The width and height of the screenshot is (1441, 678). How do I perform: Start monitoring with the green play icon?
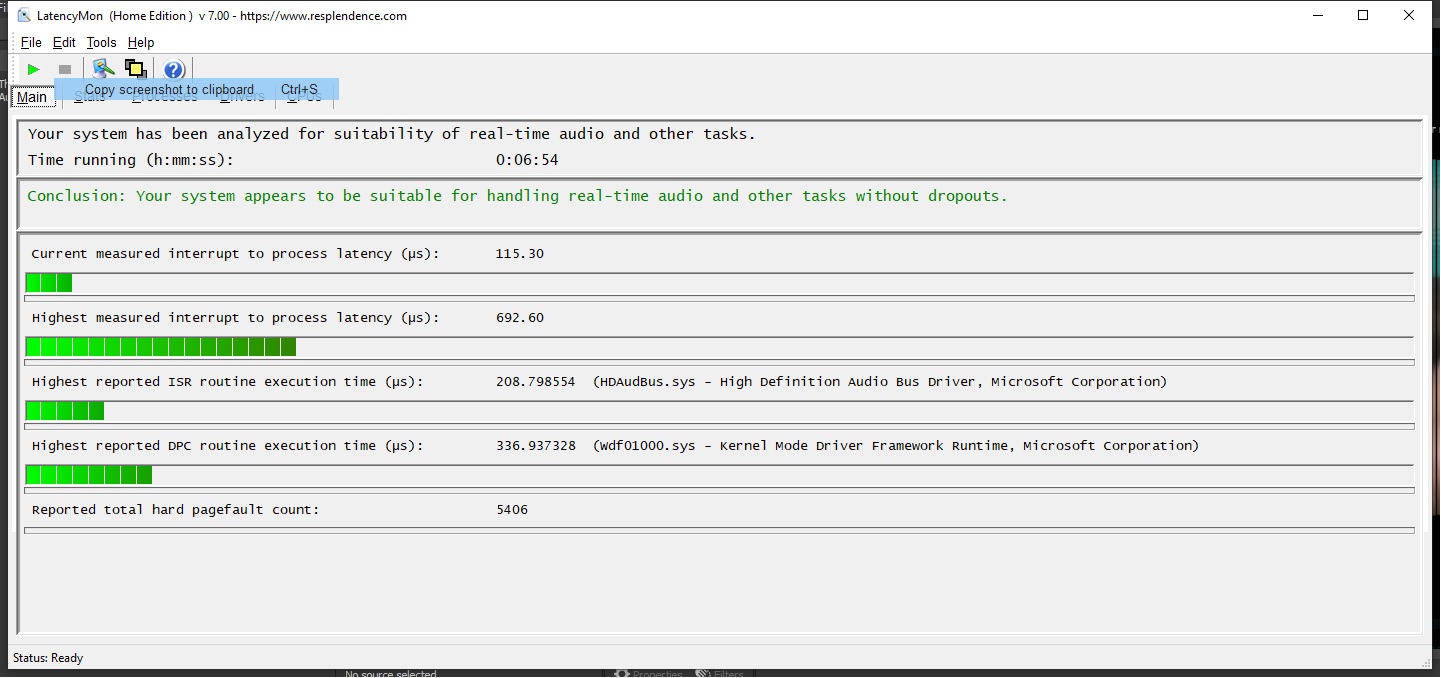[x=34, y=69]
